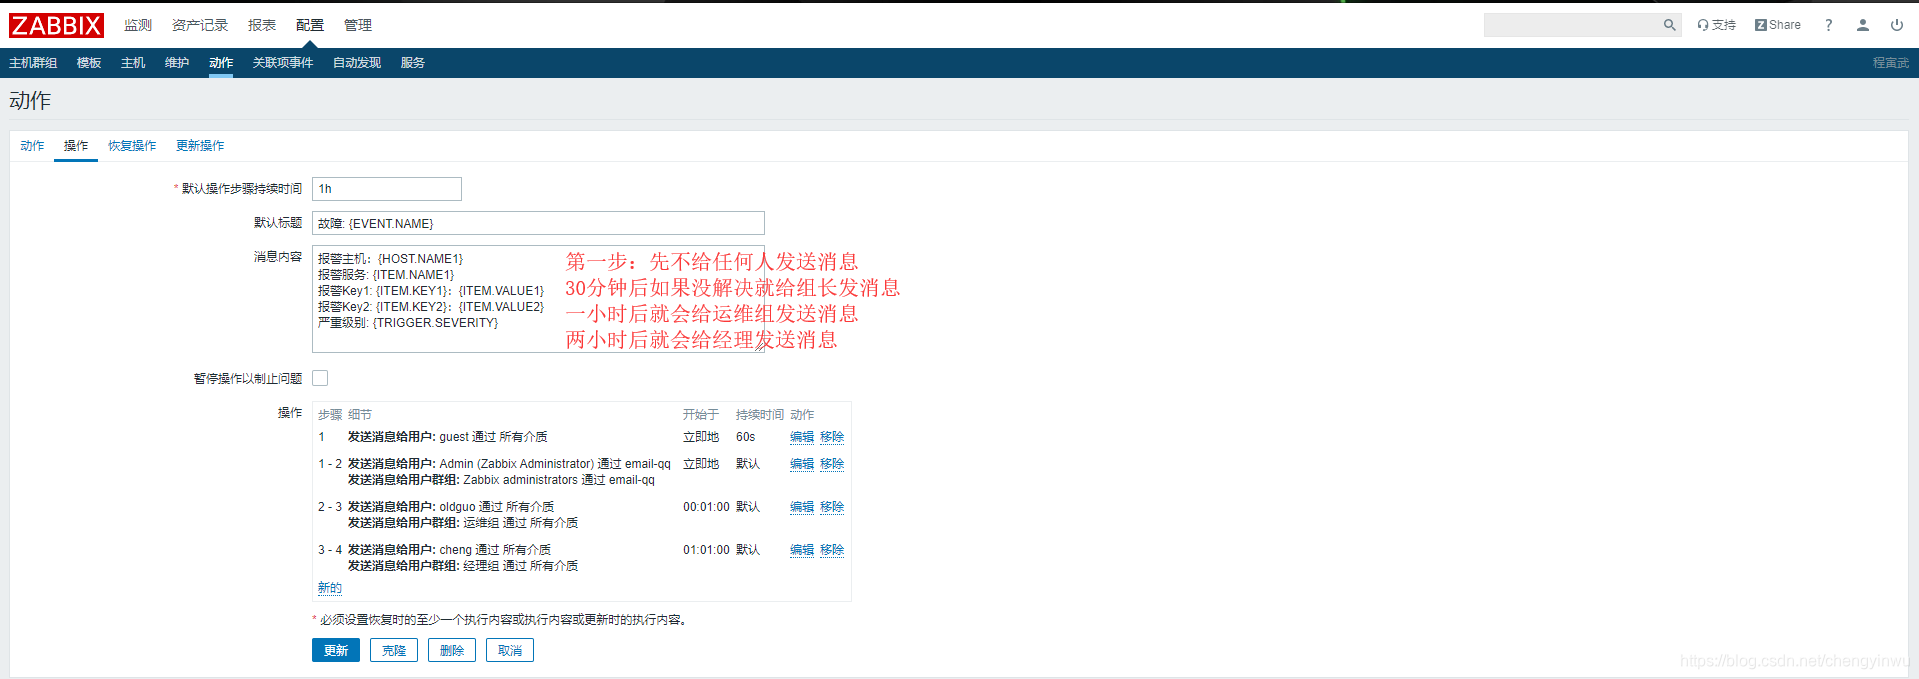Viewport: 1919px width, 679px height.
Task: Switch to the 动作 tab
Action: coord(32,146)
